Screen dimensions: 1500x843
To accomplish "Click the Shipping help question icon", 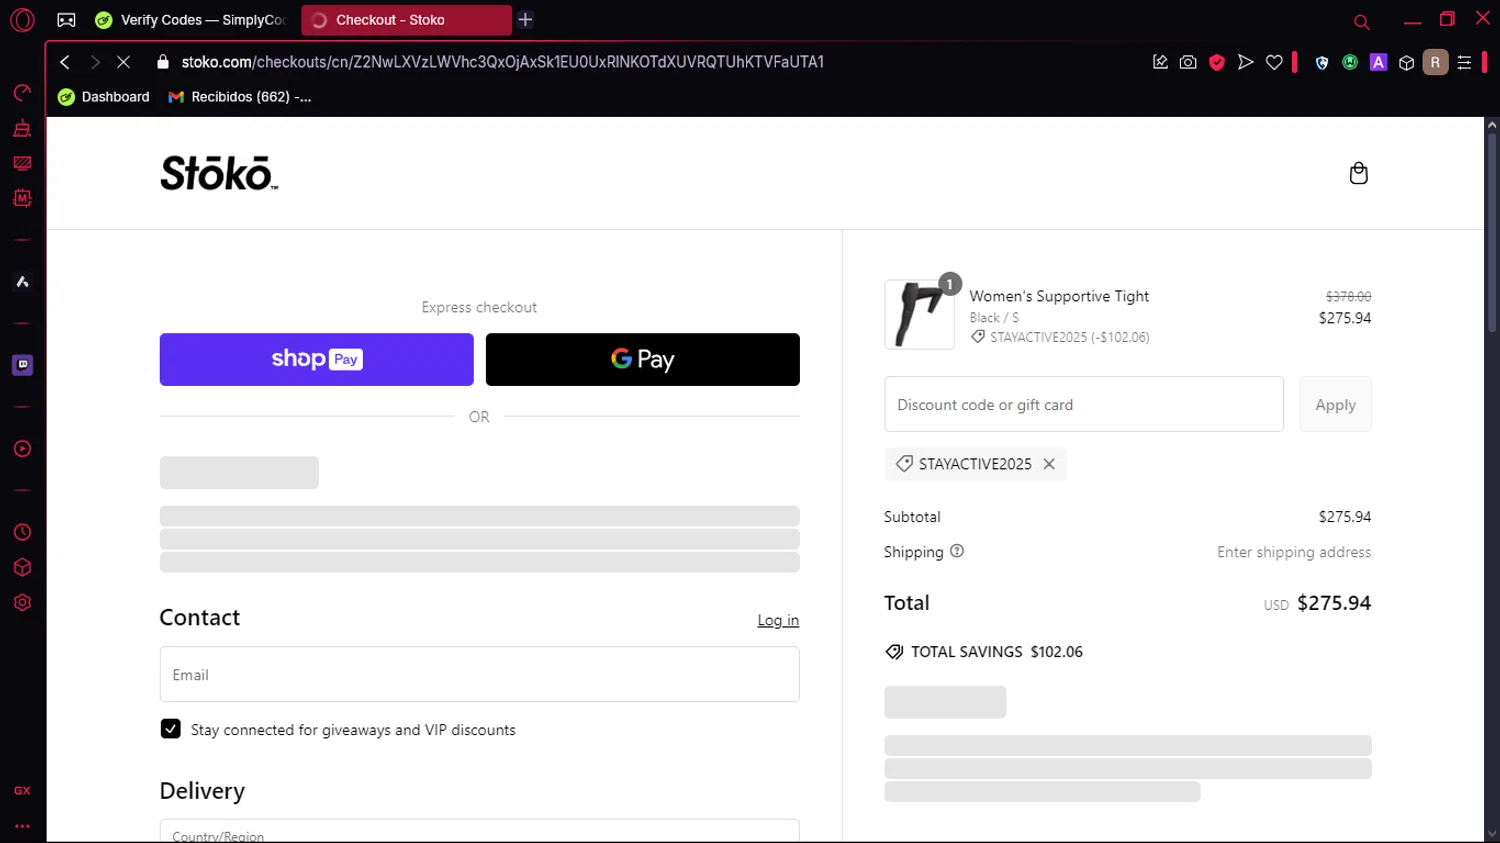I will (x=957, y=551).
